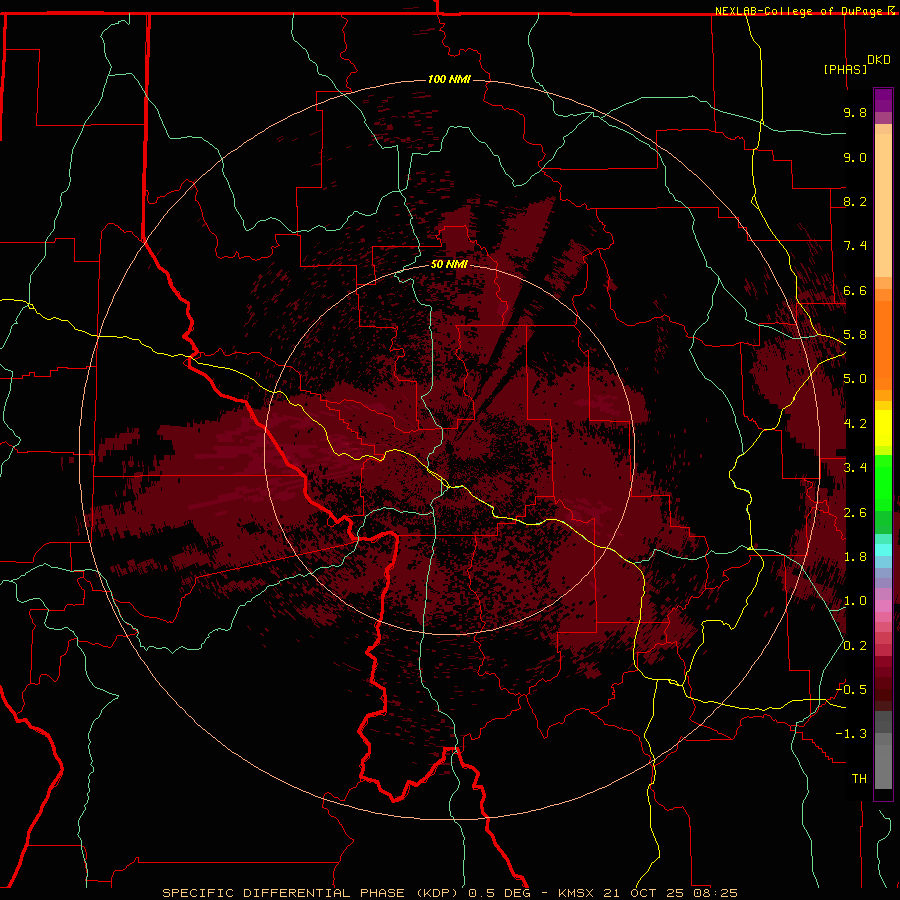Click the NEXLAB-College of DuPage credit text
900x900 pixels.
pyautogui.click(x=800, y=11)
